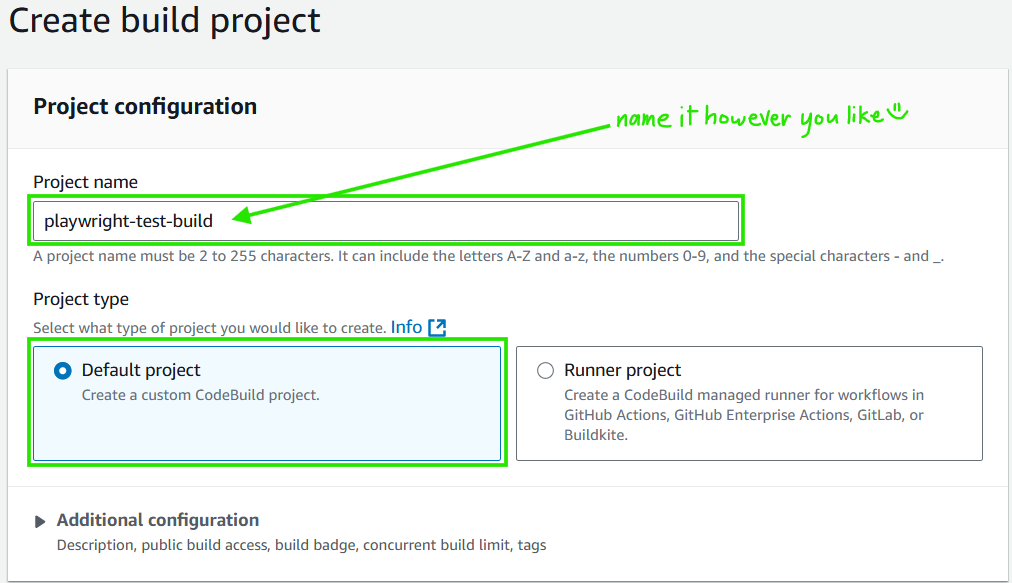Screen dimensions: 1012x583
Task: Click the Project type label
Action: (x=81, y=299)
